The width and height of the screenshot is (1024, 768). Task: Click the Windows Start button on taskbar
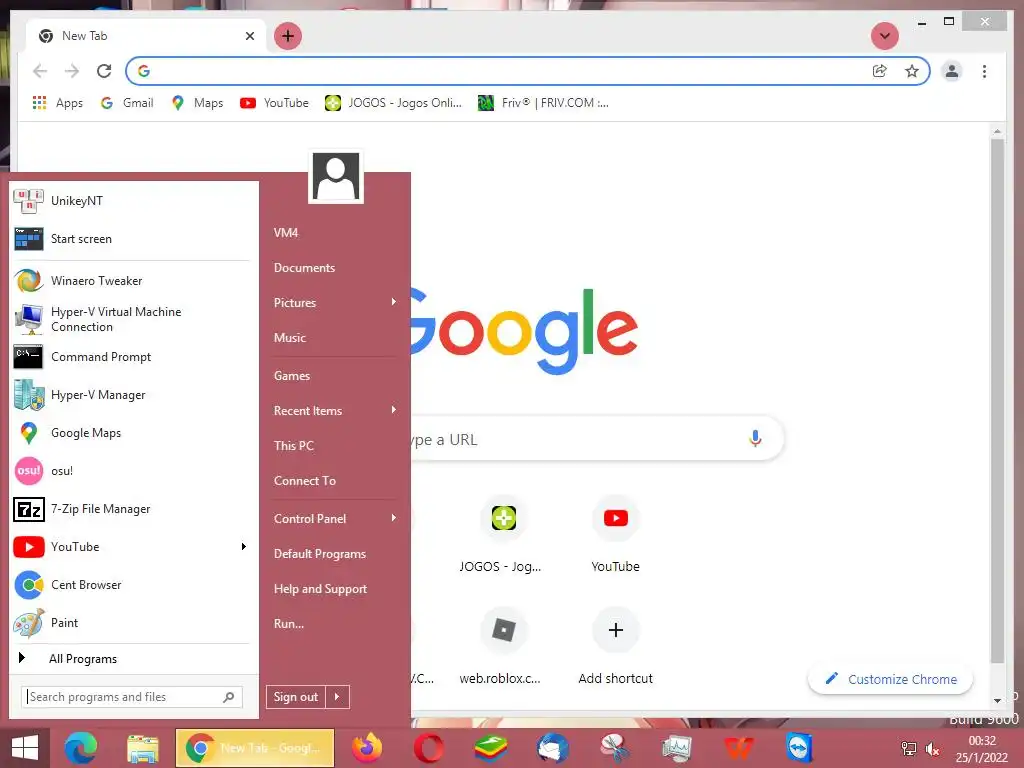(x=24, y=748)
